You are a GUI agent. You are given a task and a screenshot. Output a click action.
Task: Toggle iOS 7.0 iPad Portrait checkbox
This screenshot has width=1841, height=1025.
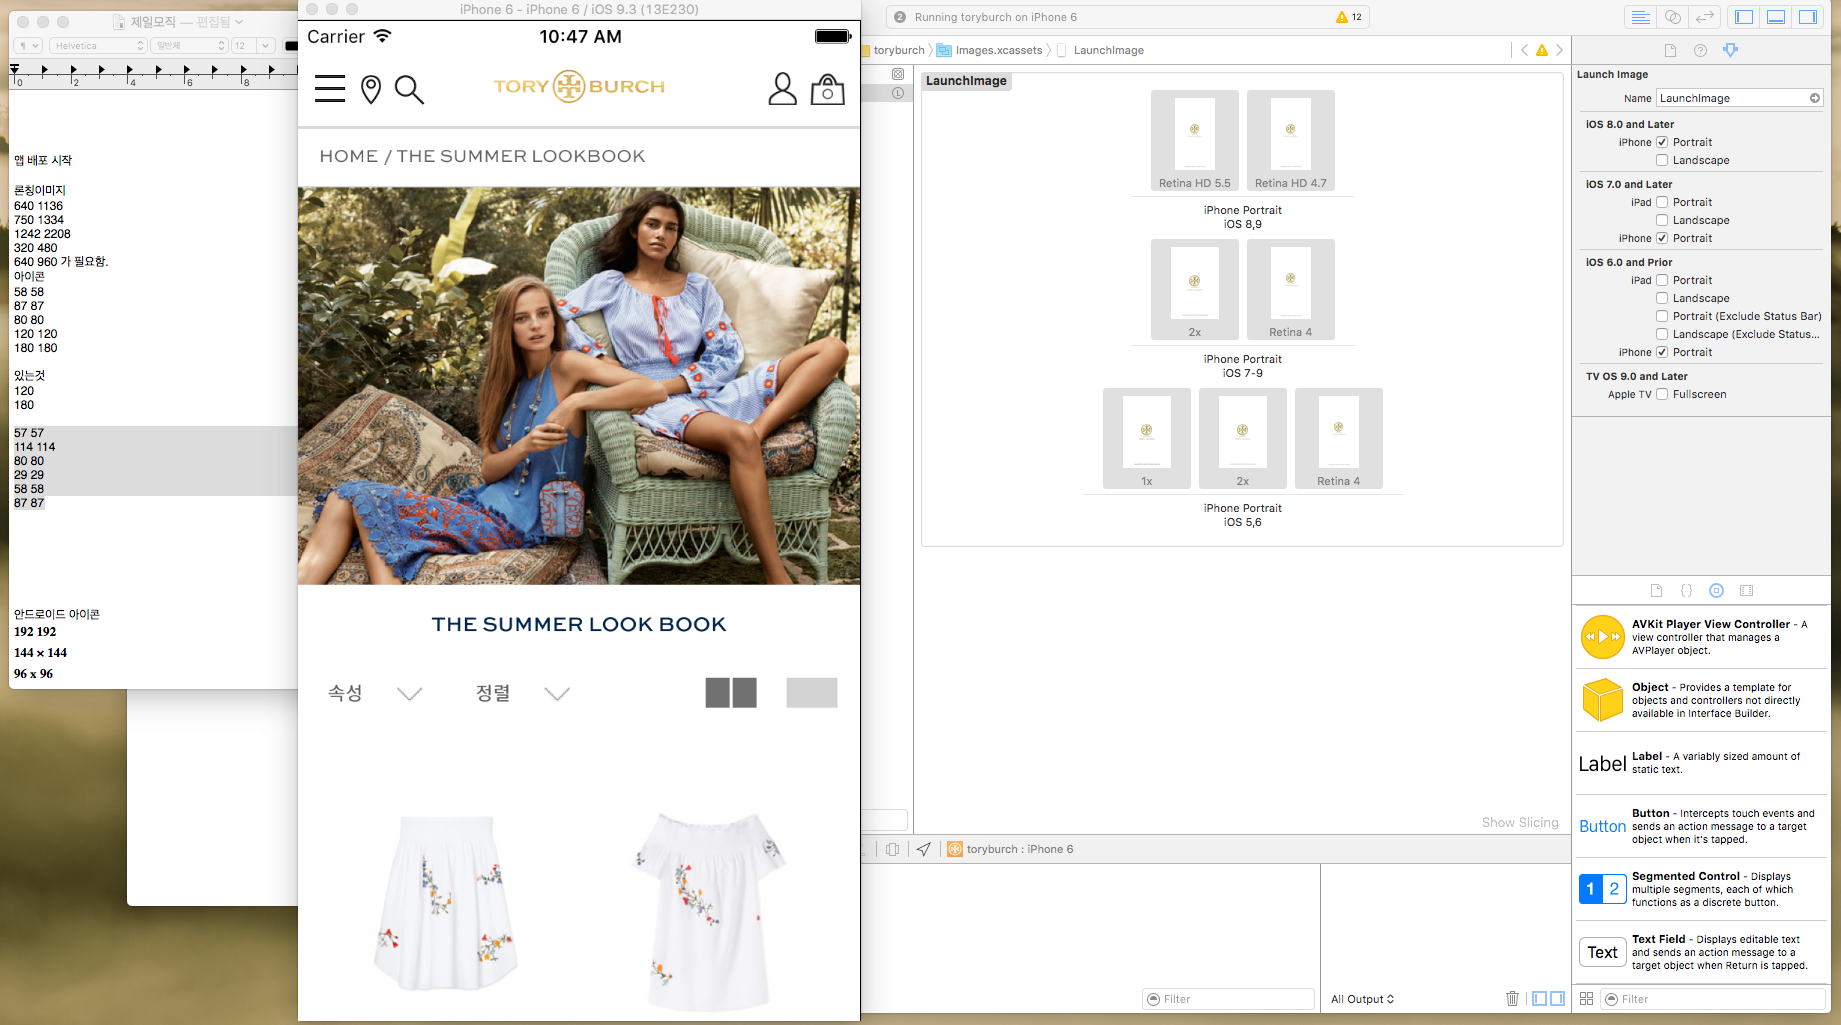click(x=1662, y=202)
